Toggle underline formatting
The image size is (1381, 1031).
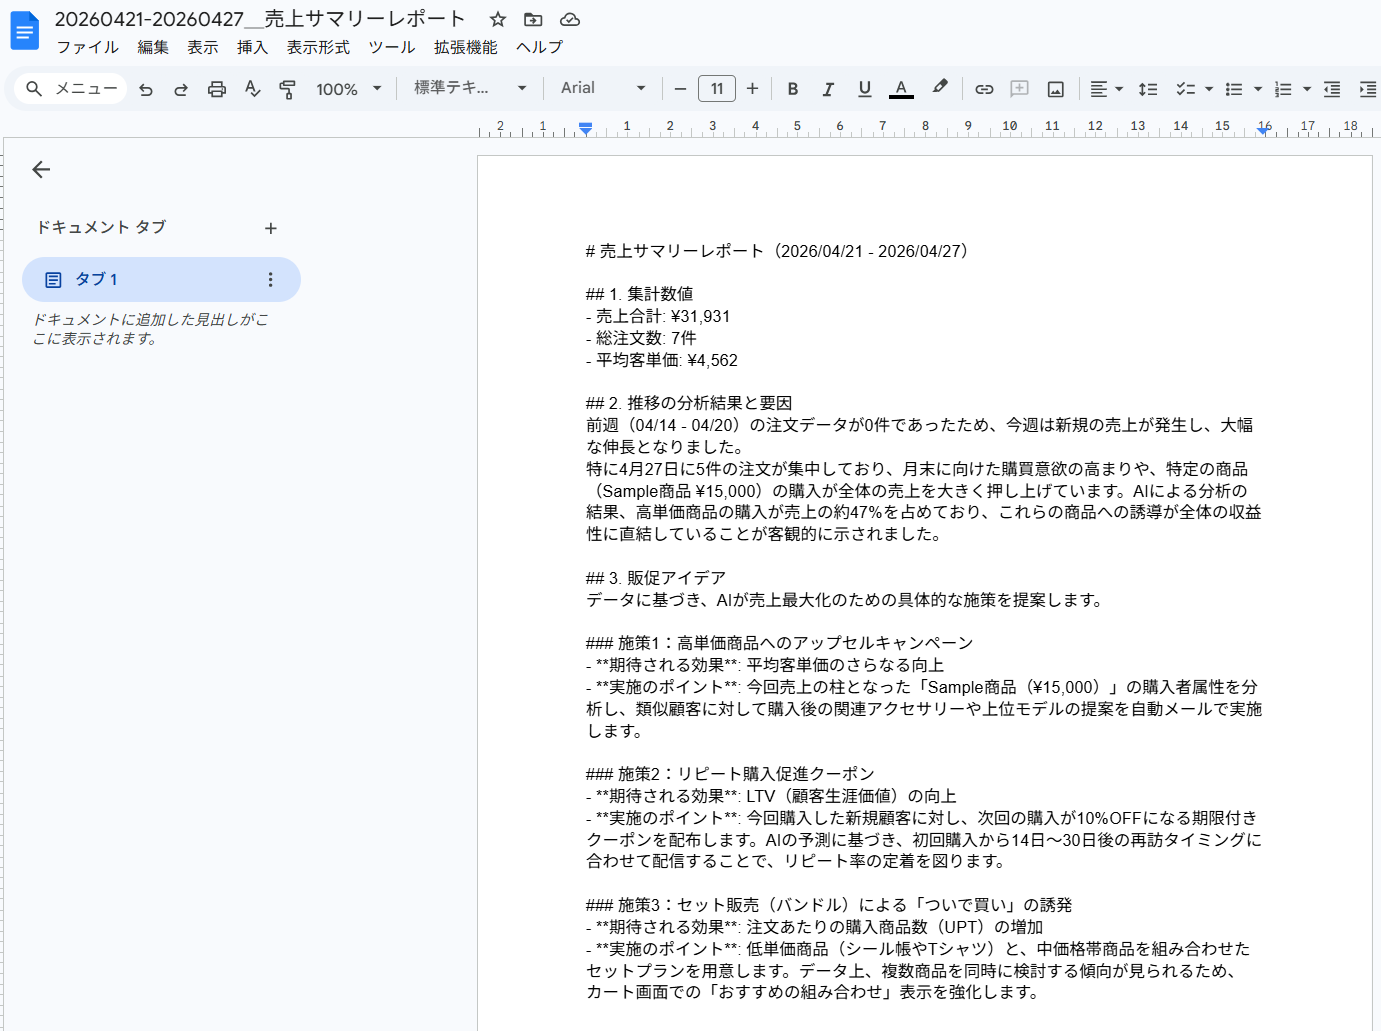[x=865, y=89]
